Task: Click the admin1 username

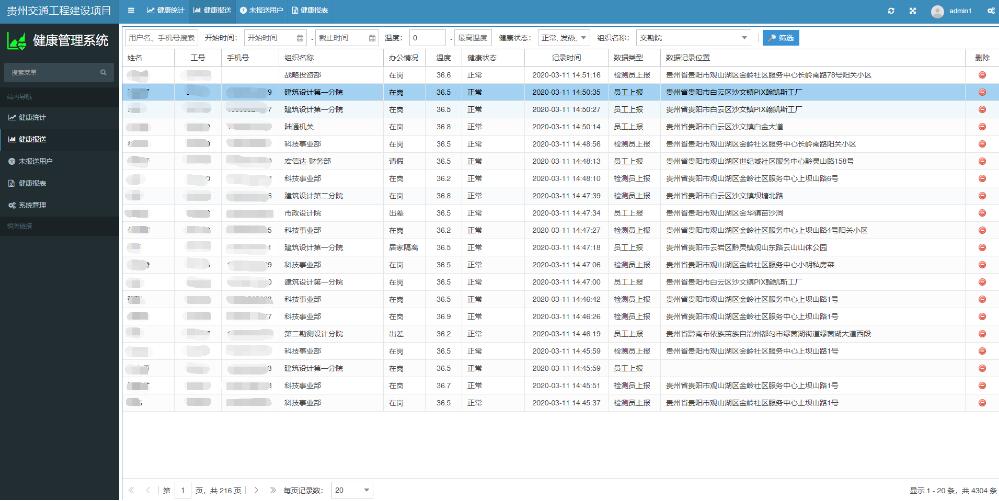Action: pos(960,11)
